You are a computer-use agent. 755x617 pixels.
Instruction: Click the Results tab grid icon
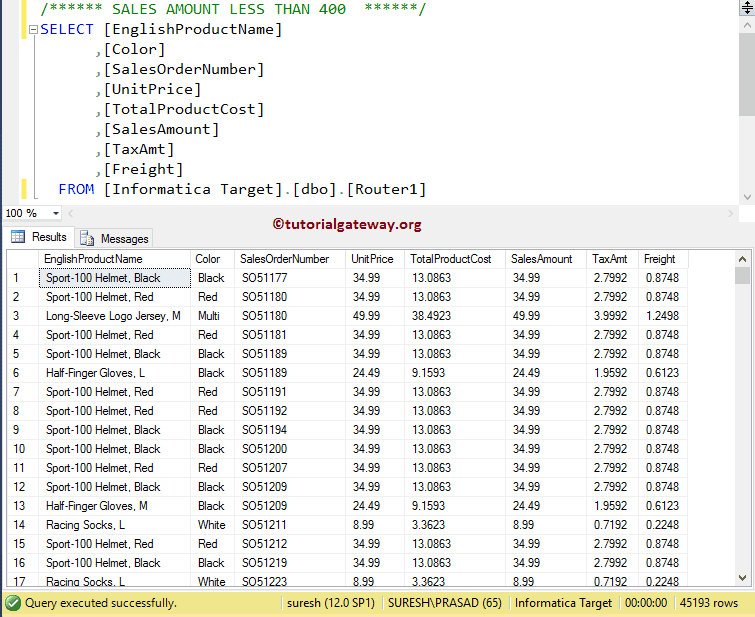pyautogui.click(x=18, y=237)
